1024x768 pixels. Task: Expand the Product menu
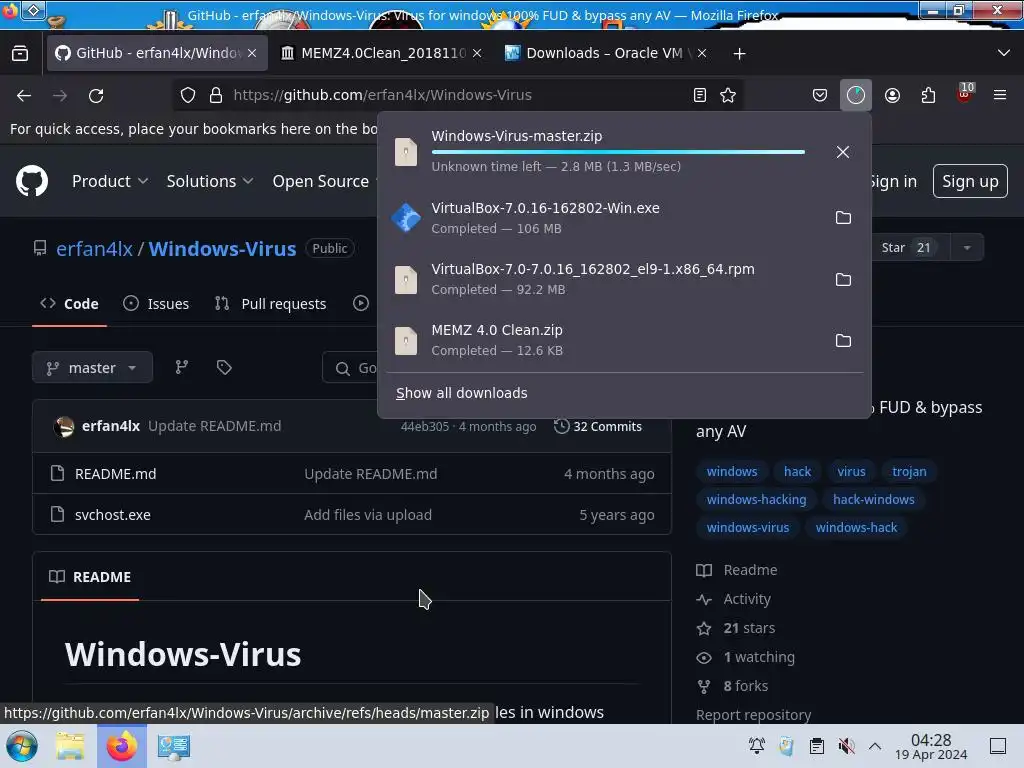point(110,181)
